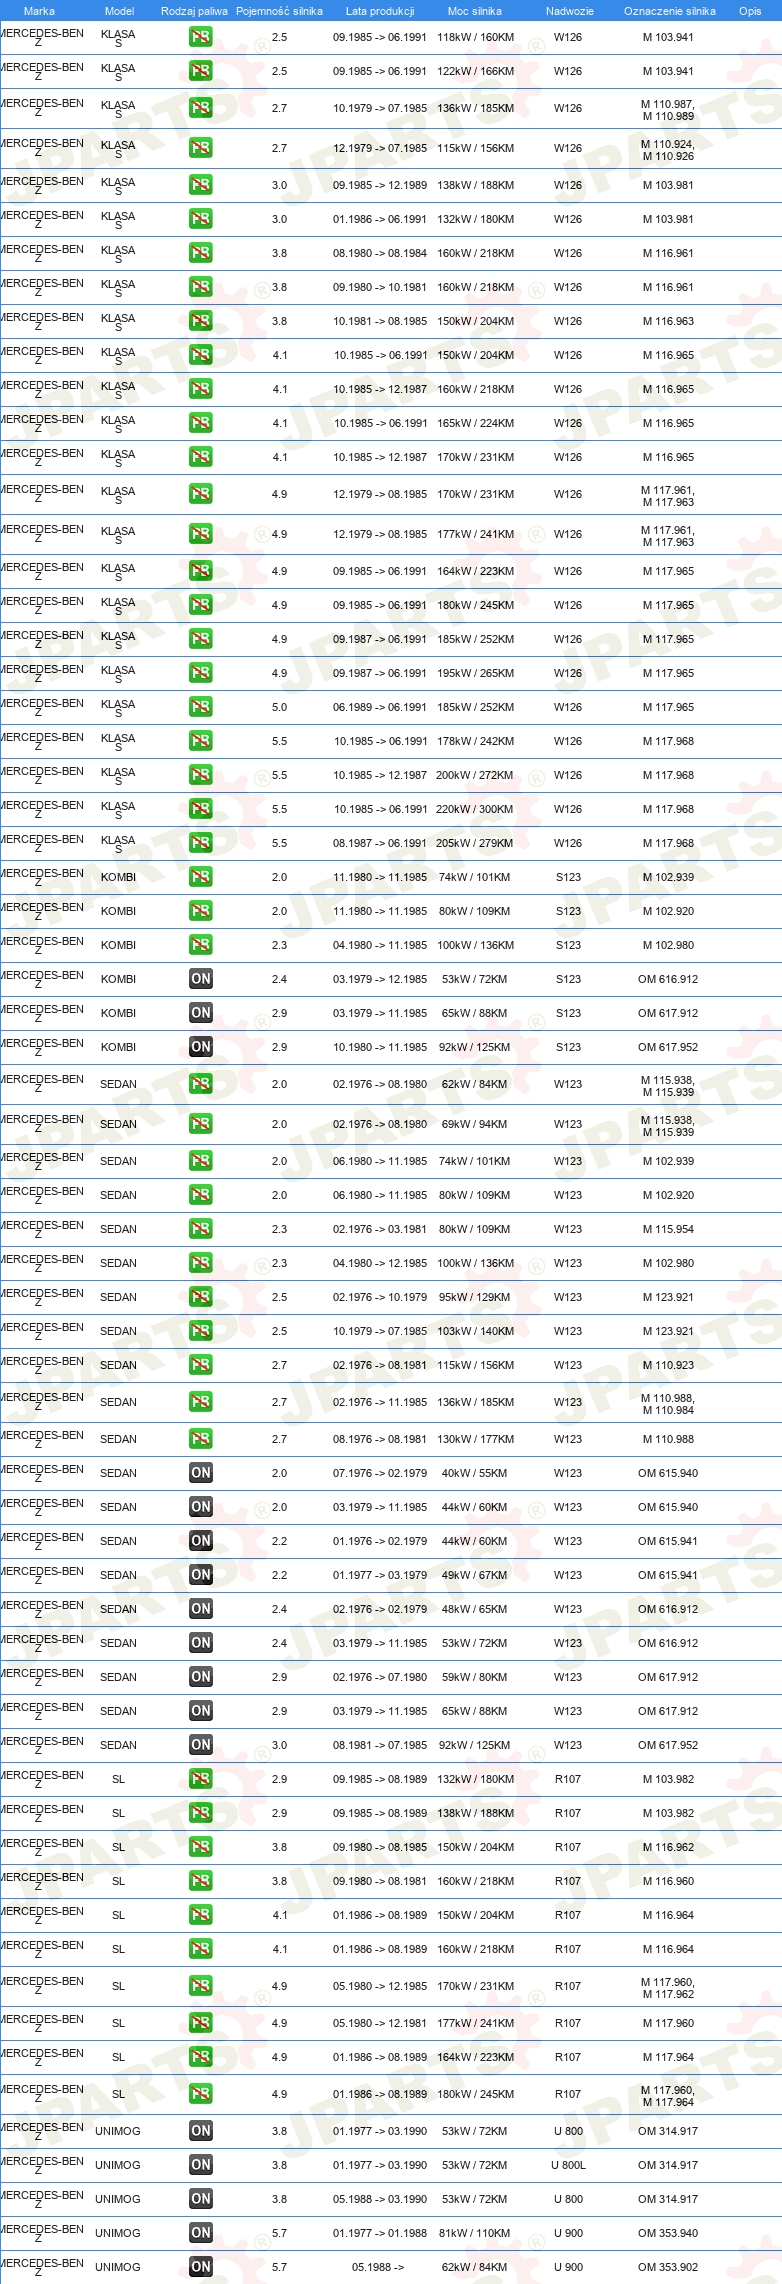
Task: Click the Lata produkcji column header
Action: click(380, 11)
